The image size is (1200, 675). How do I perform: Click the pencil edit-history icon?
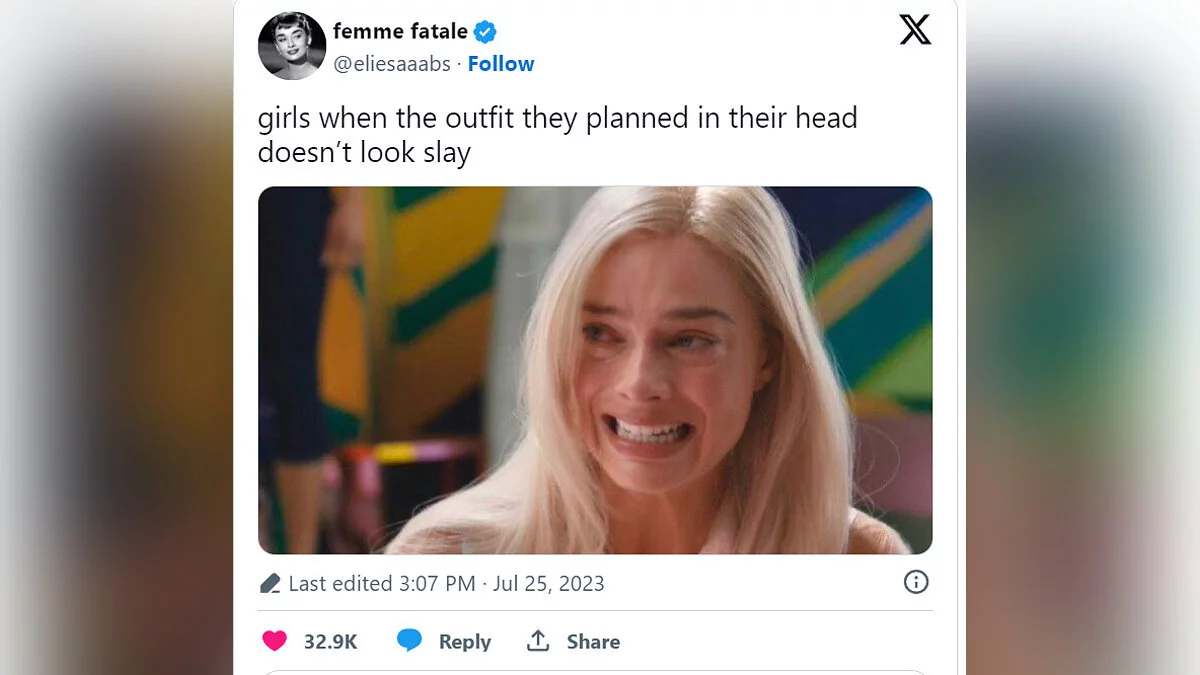pyautogui.click(x=269, y=583)
